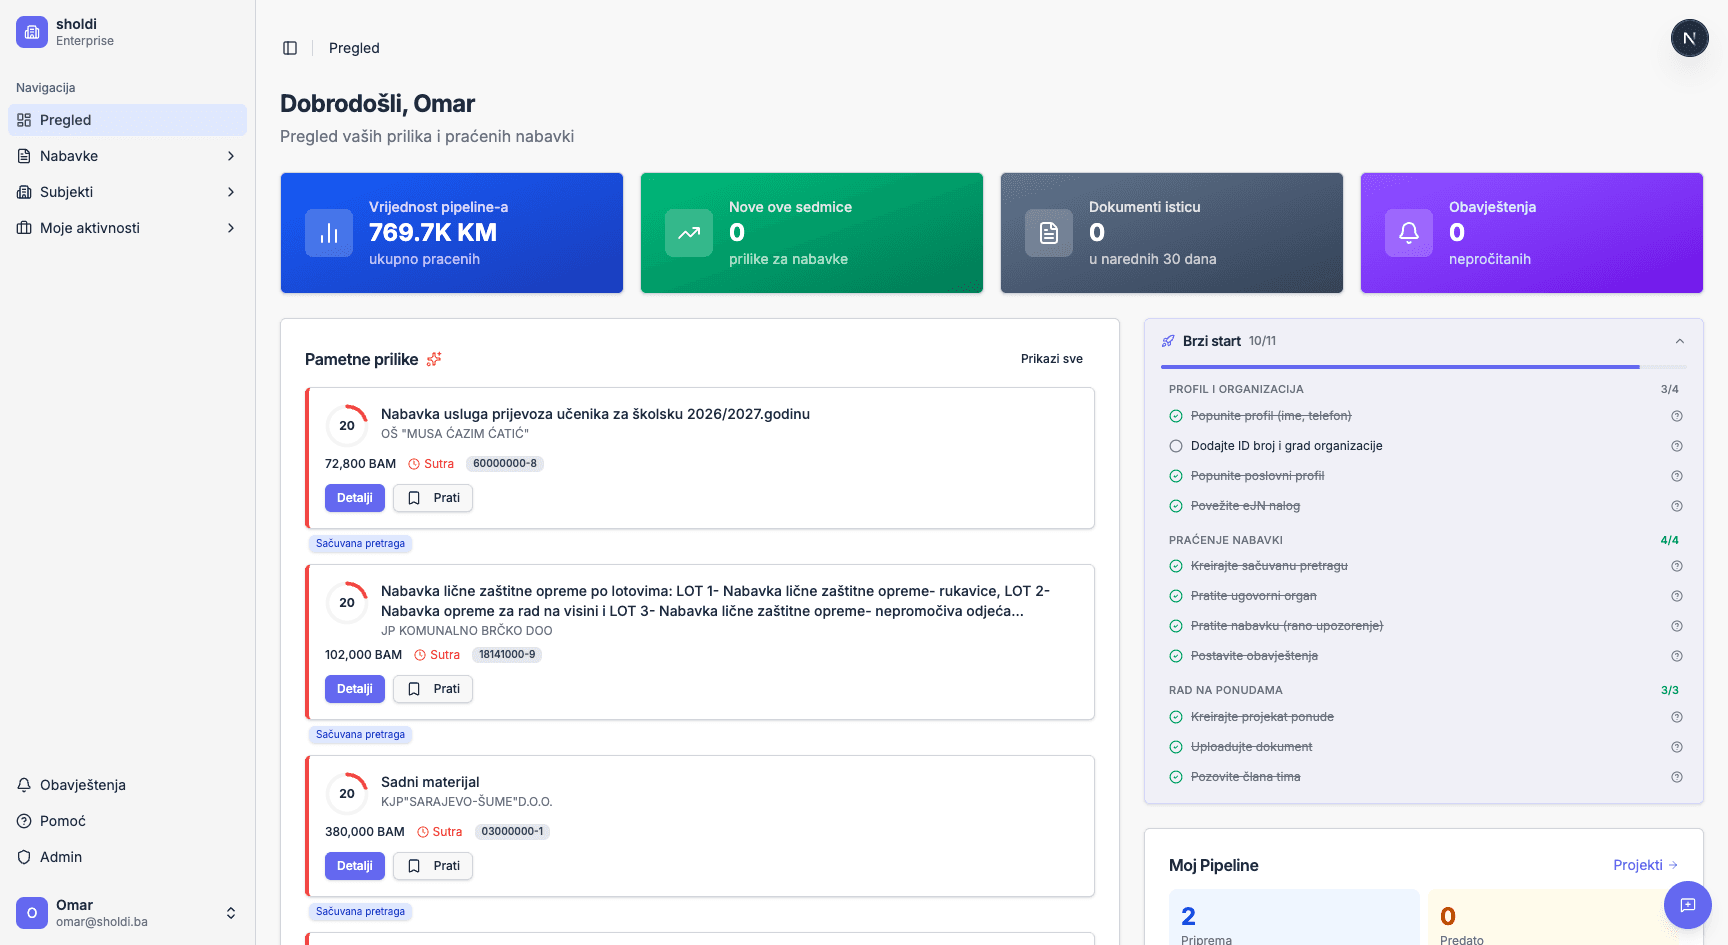The height and width of the screenshot is (945, 1728).
Task: Open the Omar account switcher
Action: coord(231,913)
